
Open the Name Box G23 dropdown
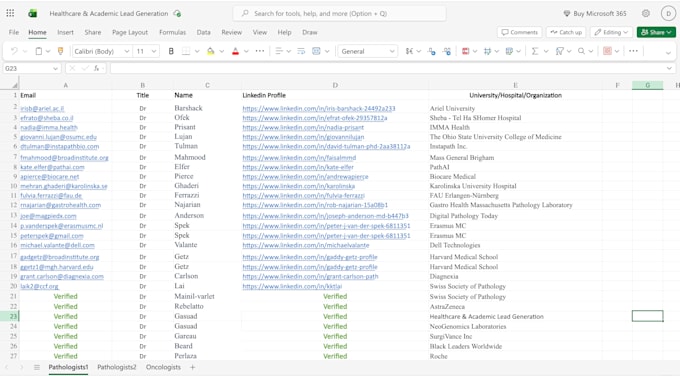(x=56, y=68)
